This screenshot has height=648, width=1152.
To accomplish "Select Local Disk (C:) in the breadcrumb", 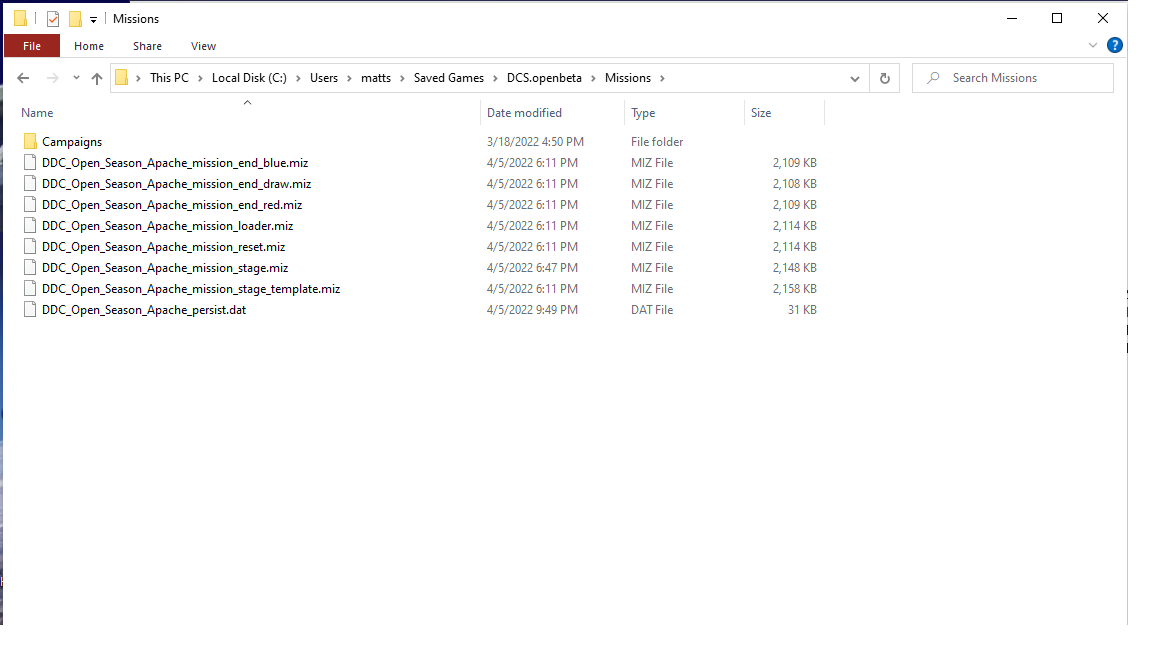I will point(249,78).
